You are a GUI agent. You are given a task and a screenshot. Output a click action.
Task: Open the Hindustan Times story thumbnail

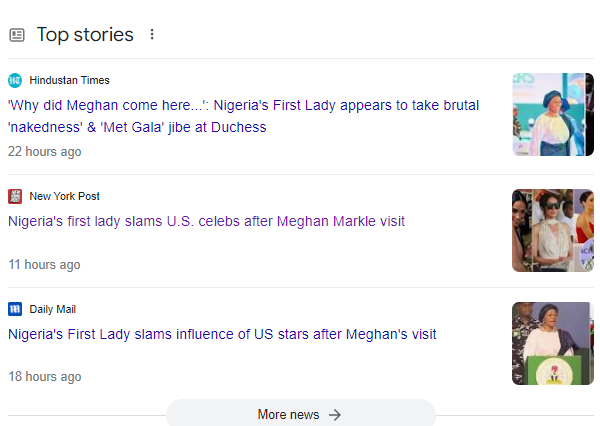tap(552, 114)
